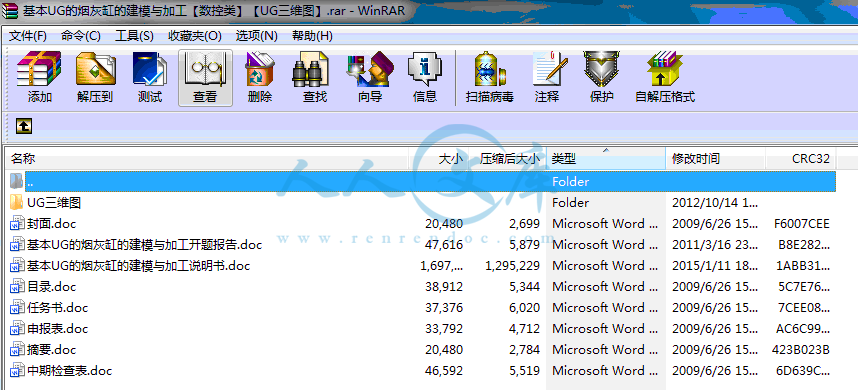
Task: Click the compressed size value 4,712
Action: point(524,329)
